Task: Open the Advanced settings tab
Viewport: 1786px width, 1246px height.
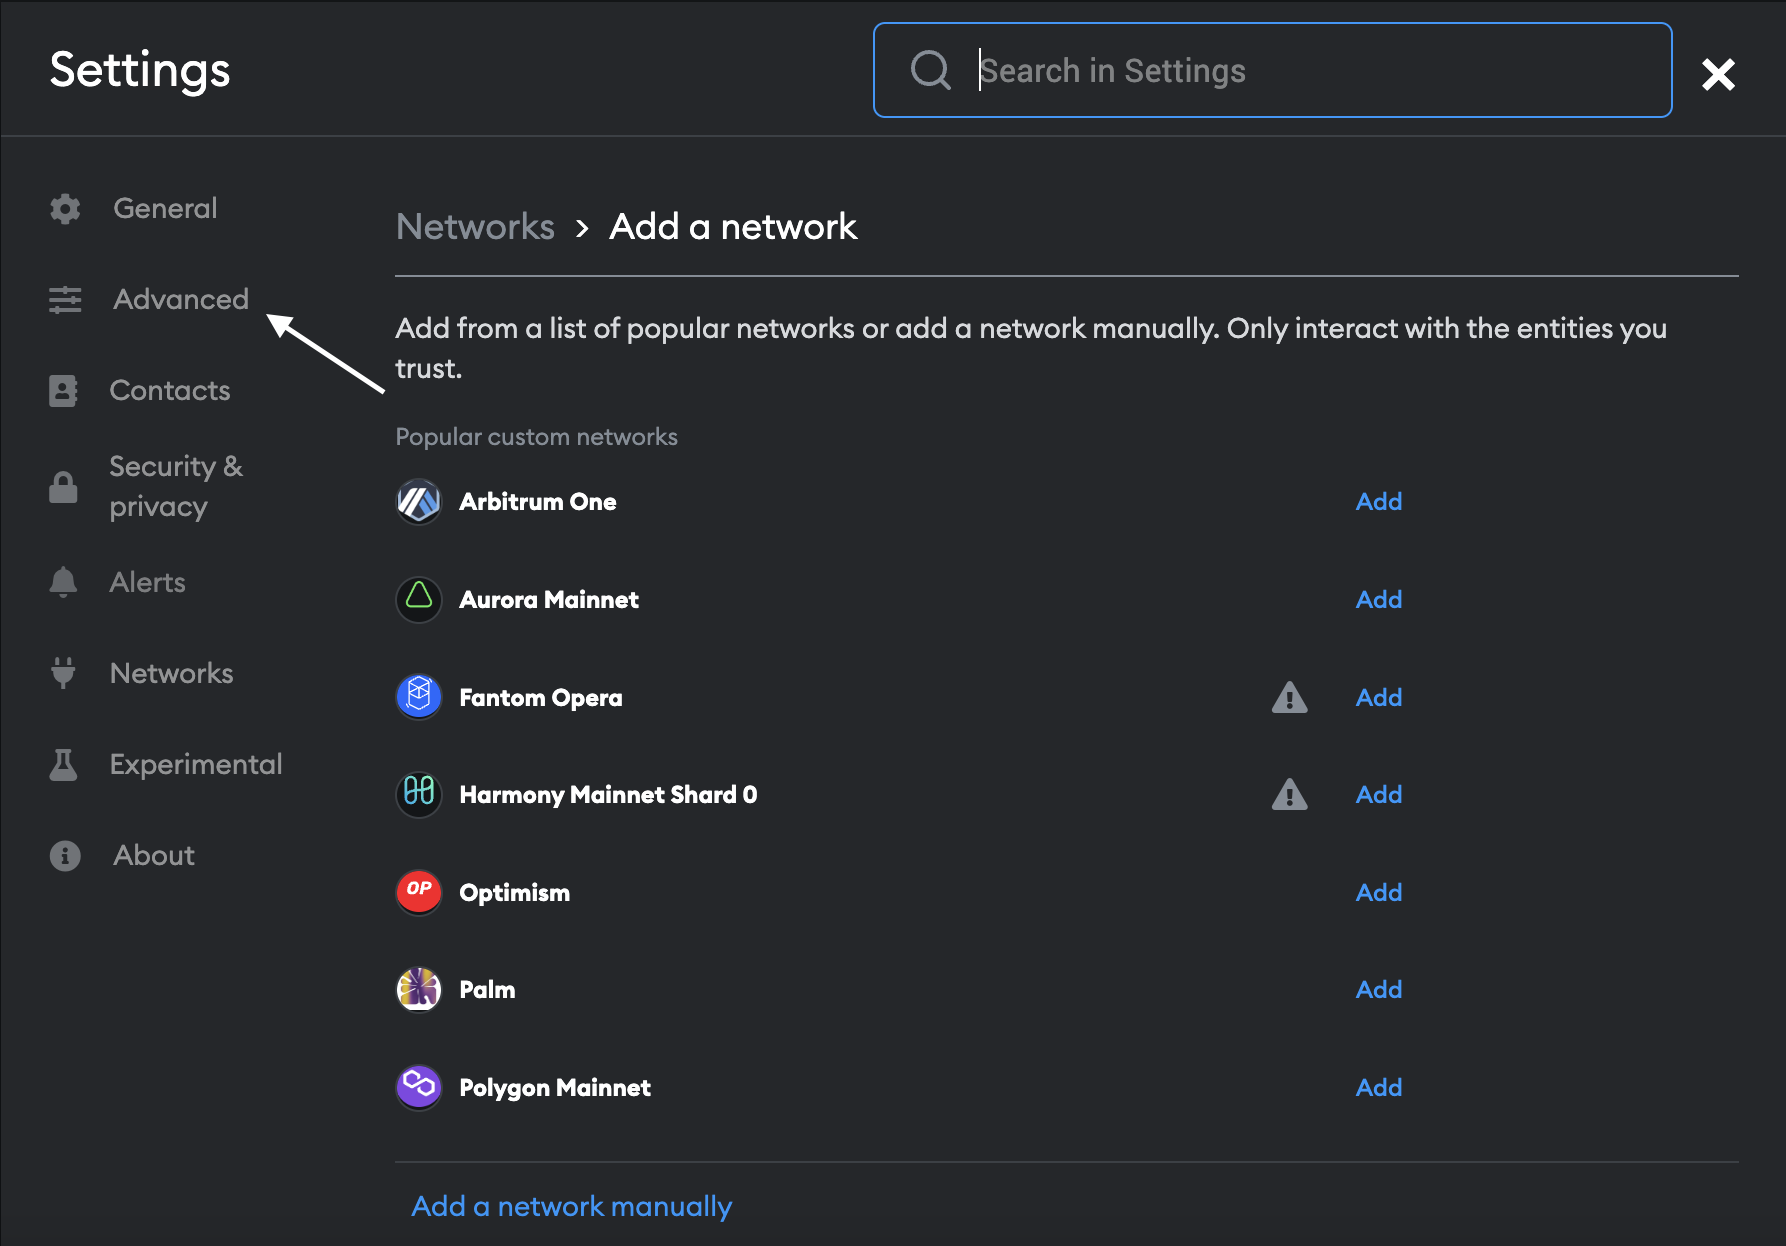Action: 181,299
